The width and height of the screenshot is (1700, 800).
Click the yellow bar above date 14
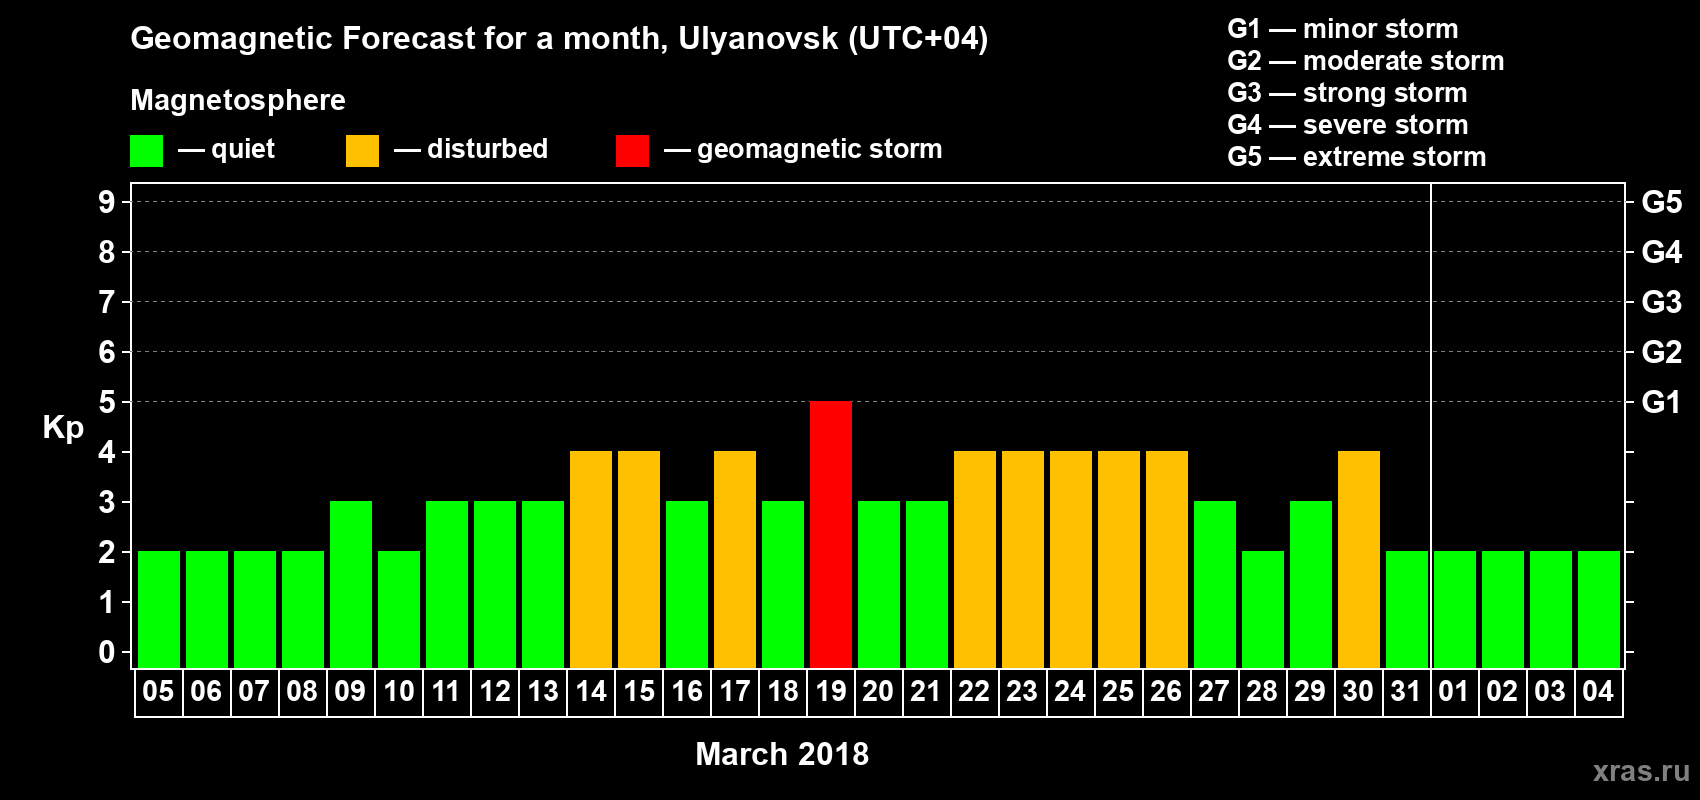(x=590, y=559)
